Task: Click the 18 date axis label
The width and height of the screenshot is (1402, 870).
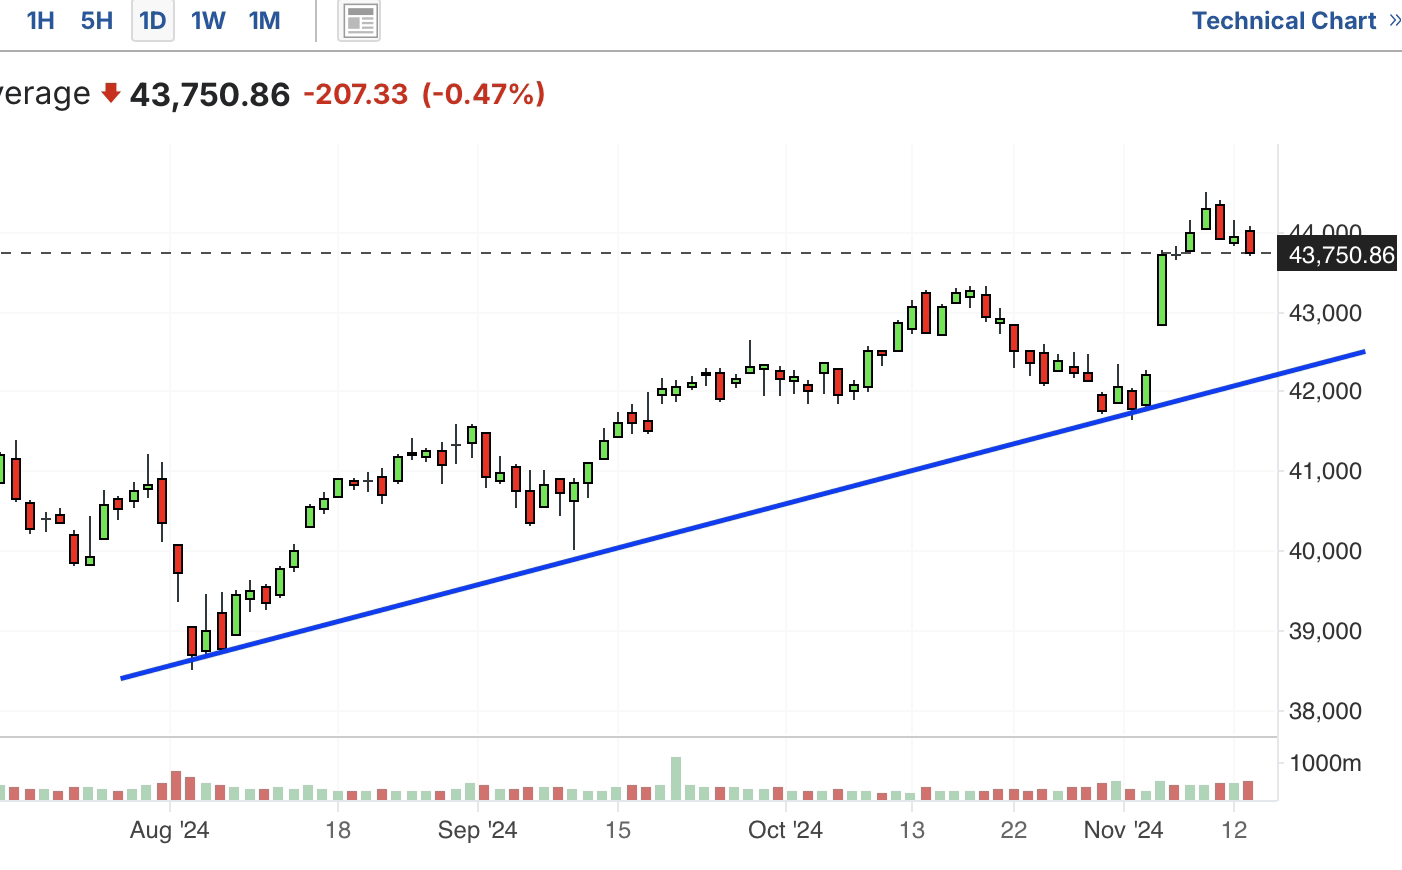Action: pyautogui.click(x=338, y=830)
